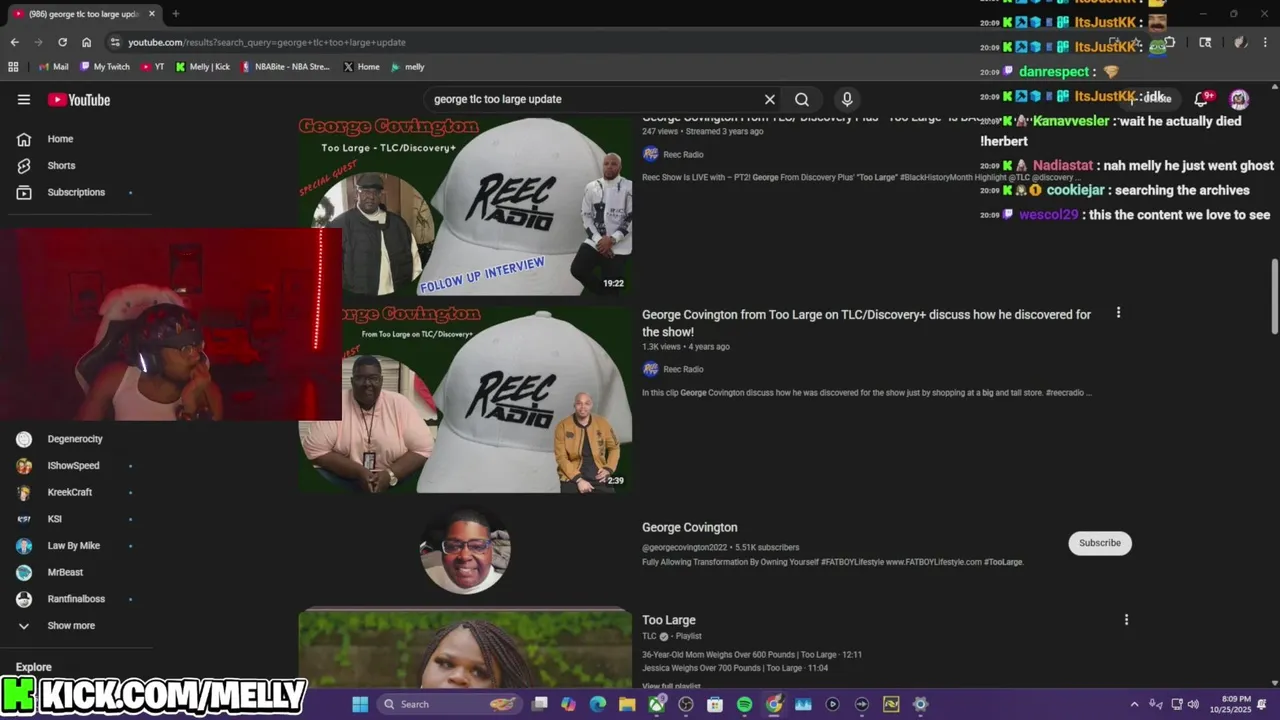Open 'George Covington from Too Large' video title
The width and height of the screenshot is (1280, 720).
[x=866, y=323]
